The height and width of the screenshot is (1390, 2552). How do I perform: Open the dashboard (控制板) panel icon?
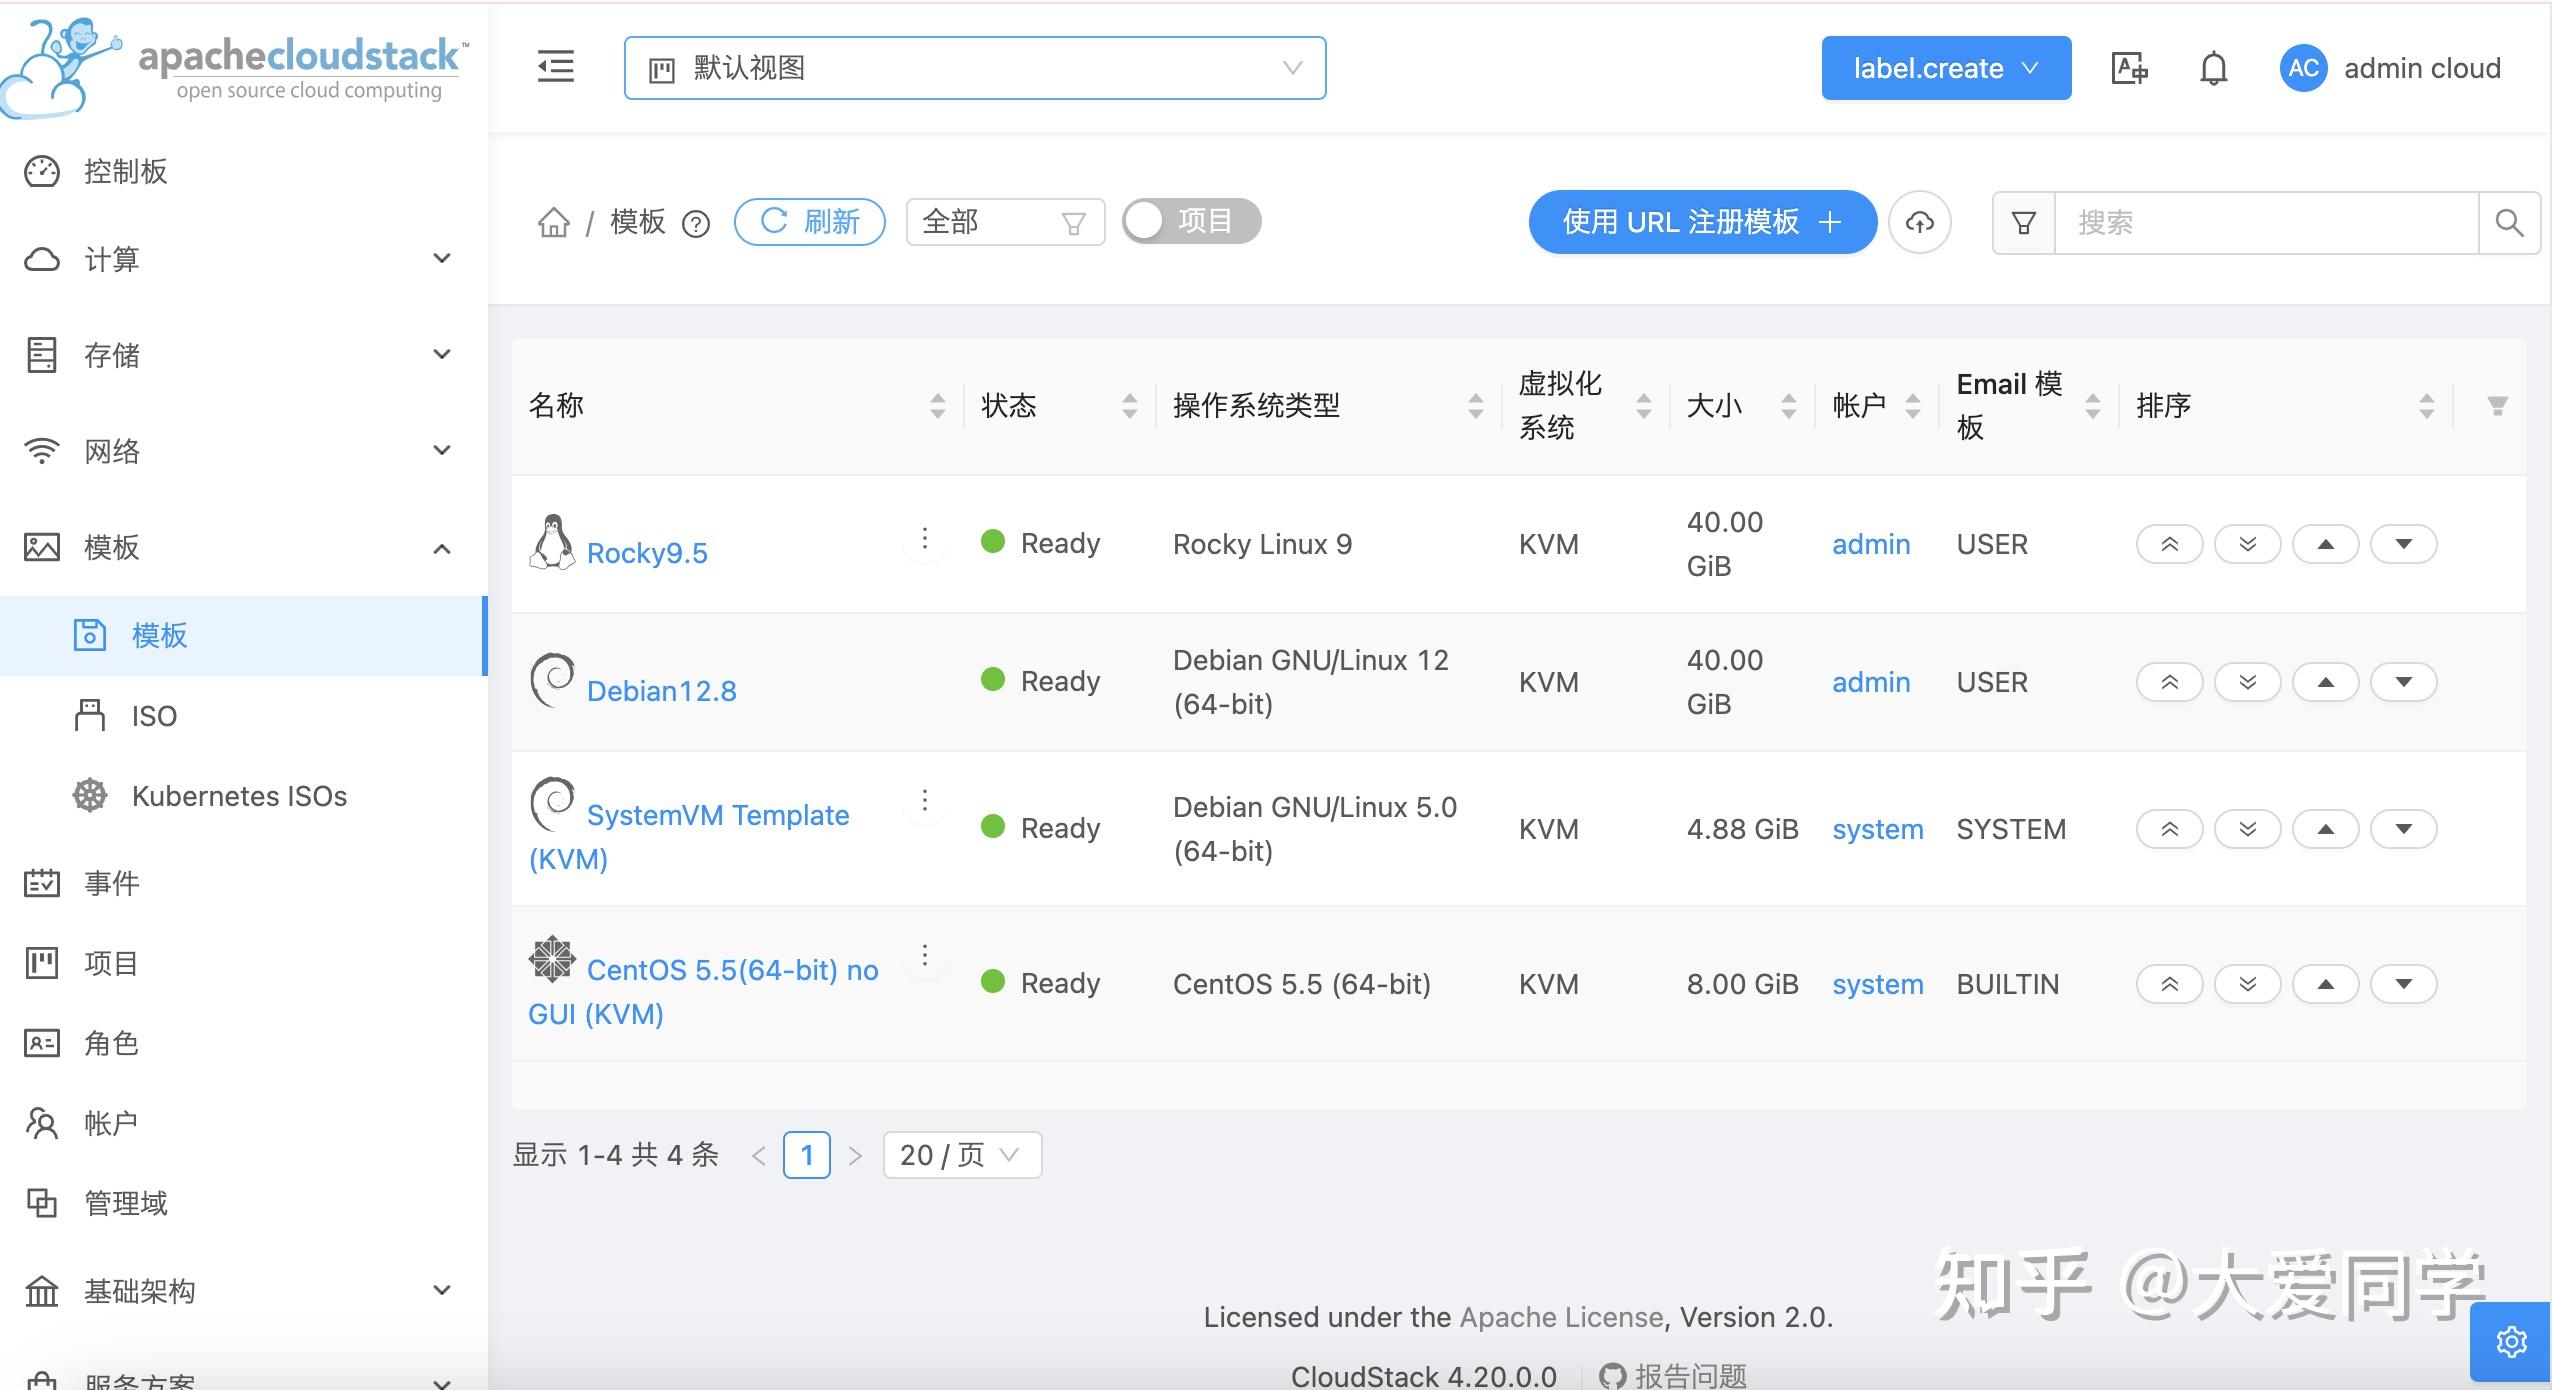pos(40,171)
